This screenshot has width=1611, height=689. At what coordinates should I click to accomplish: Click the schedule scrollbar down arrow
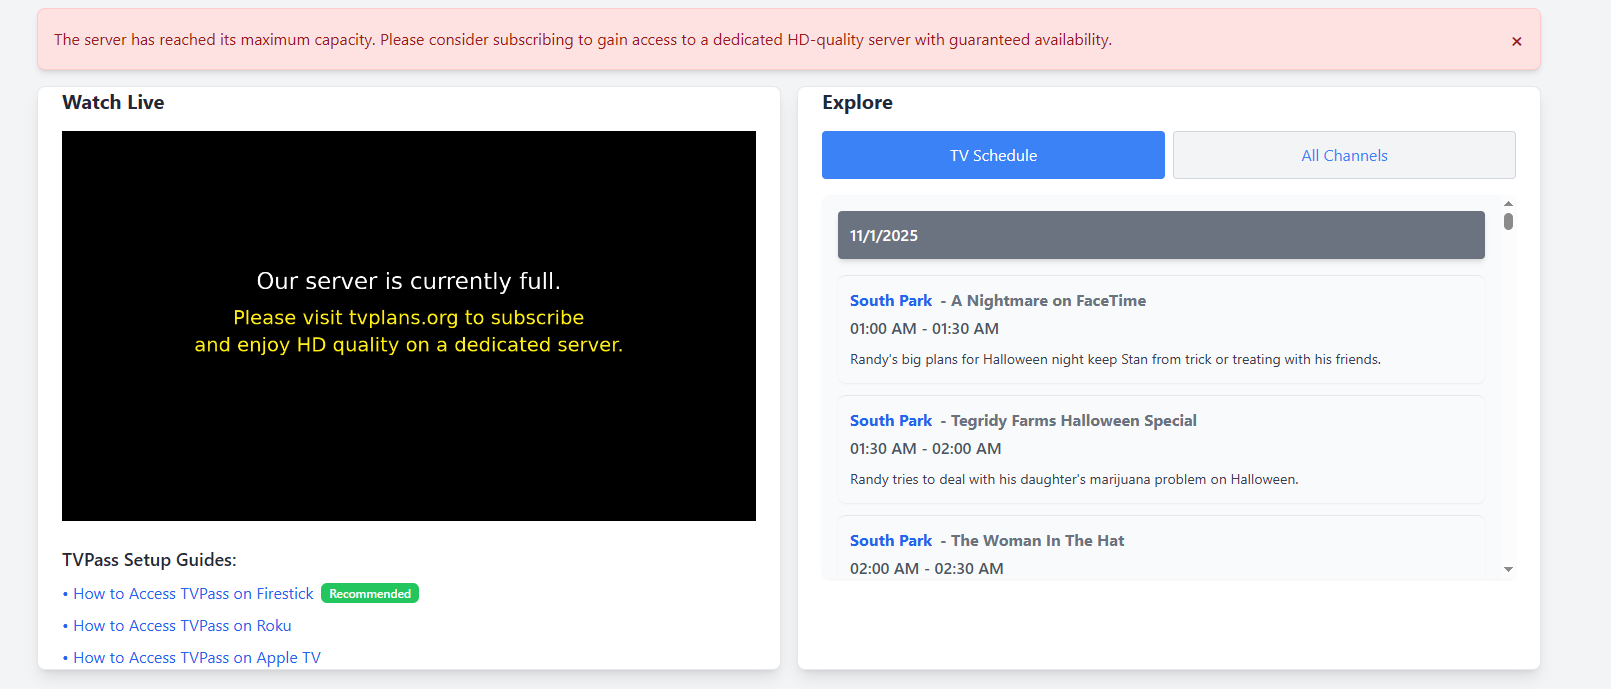1508,569
